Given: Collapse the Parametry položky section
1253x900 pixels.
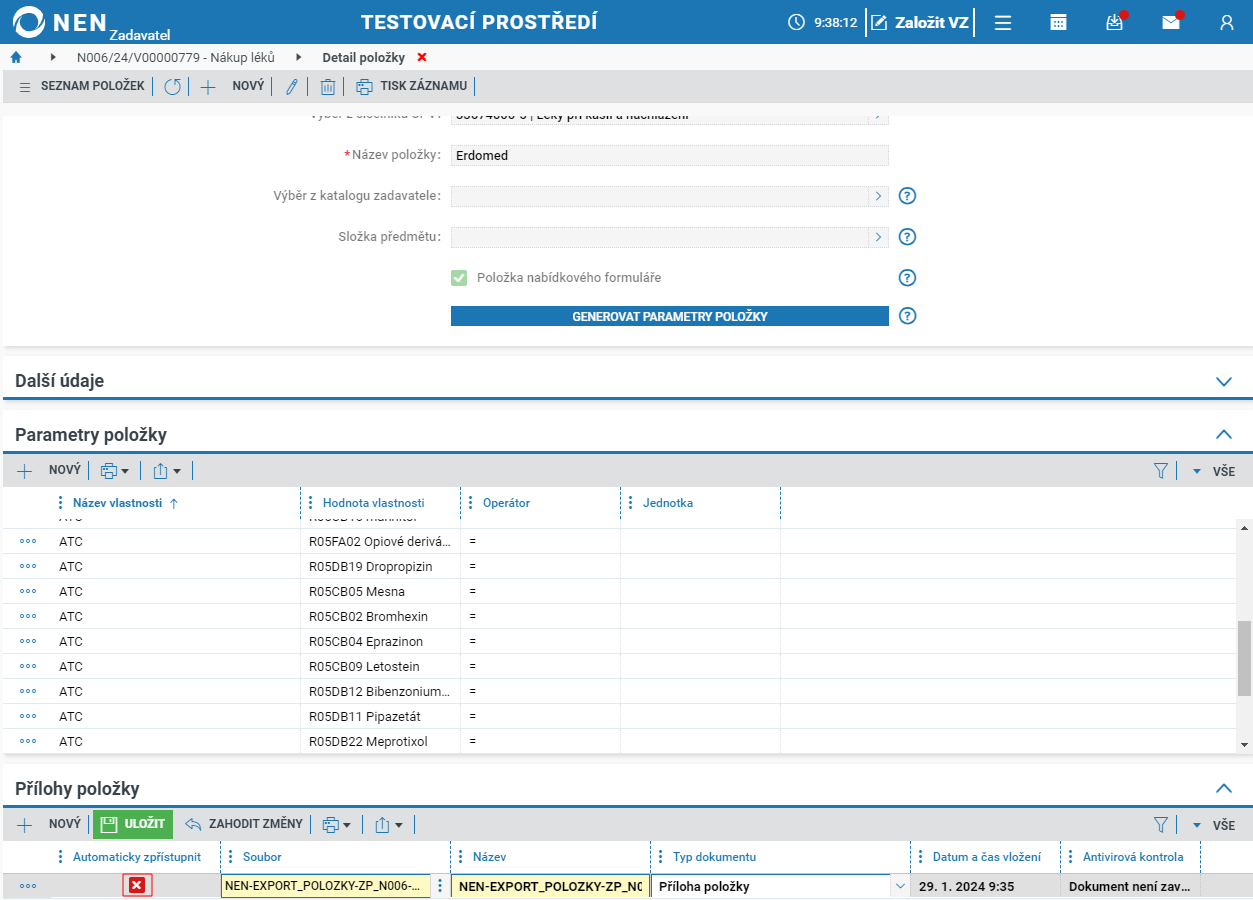Looking at the screenshot, I should click(x=1223, y=434).
